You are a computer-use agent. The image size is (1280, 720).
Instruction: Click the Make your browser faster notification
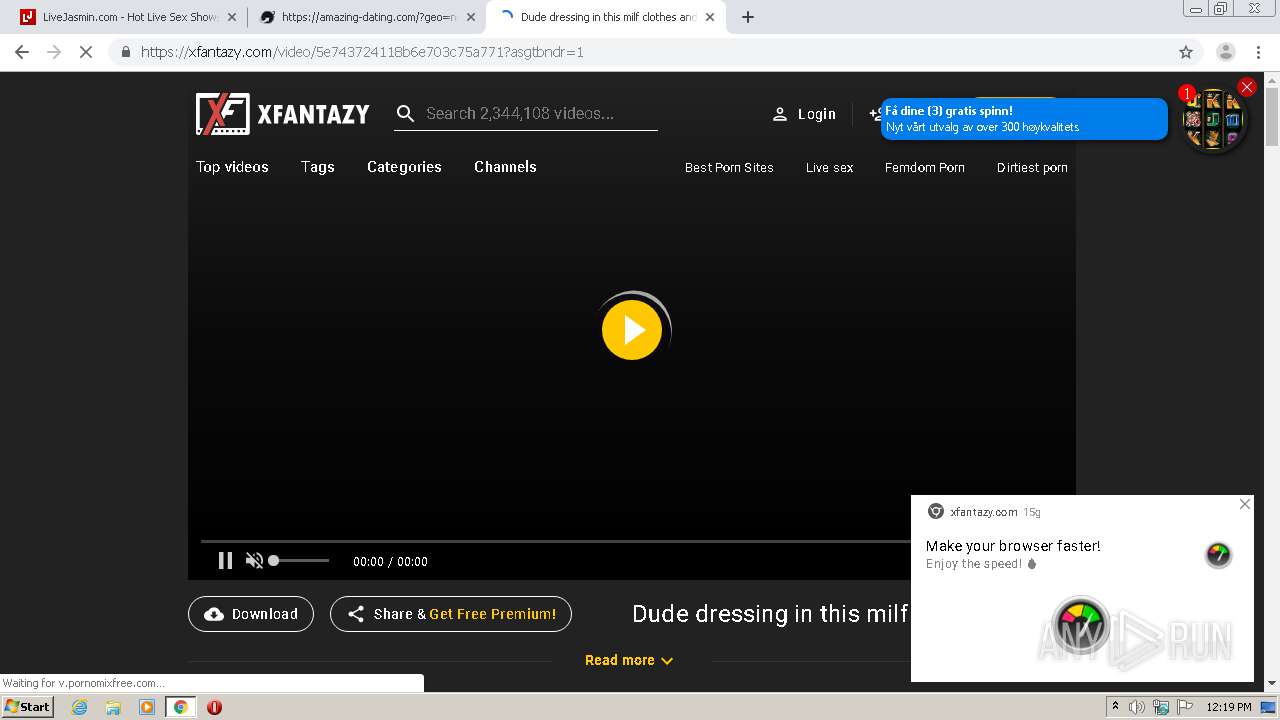pos(1082,588)
